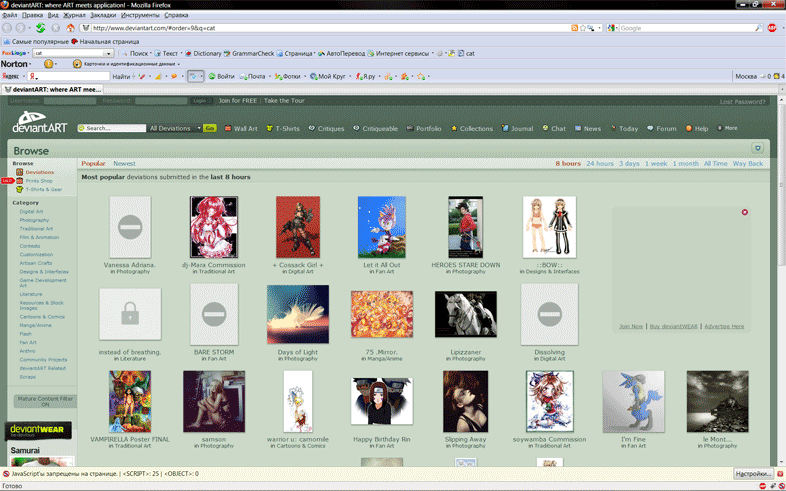Image resolution: width=786 pixels, height=491 pixels.
Task: Open the More navigation menu
Action: pyautogui.click(x=727, y=129)
